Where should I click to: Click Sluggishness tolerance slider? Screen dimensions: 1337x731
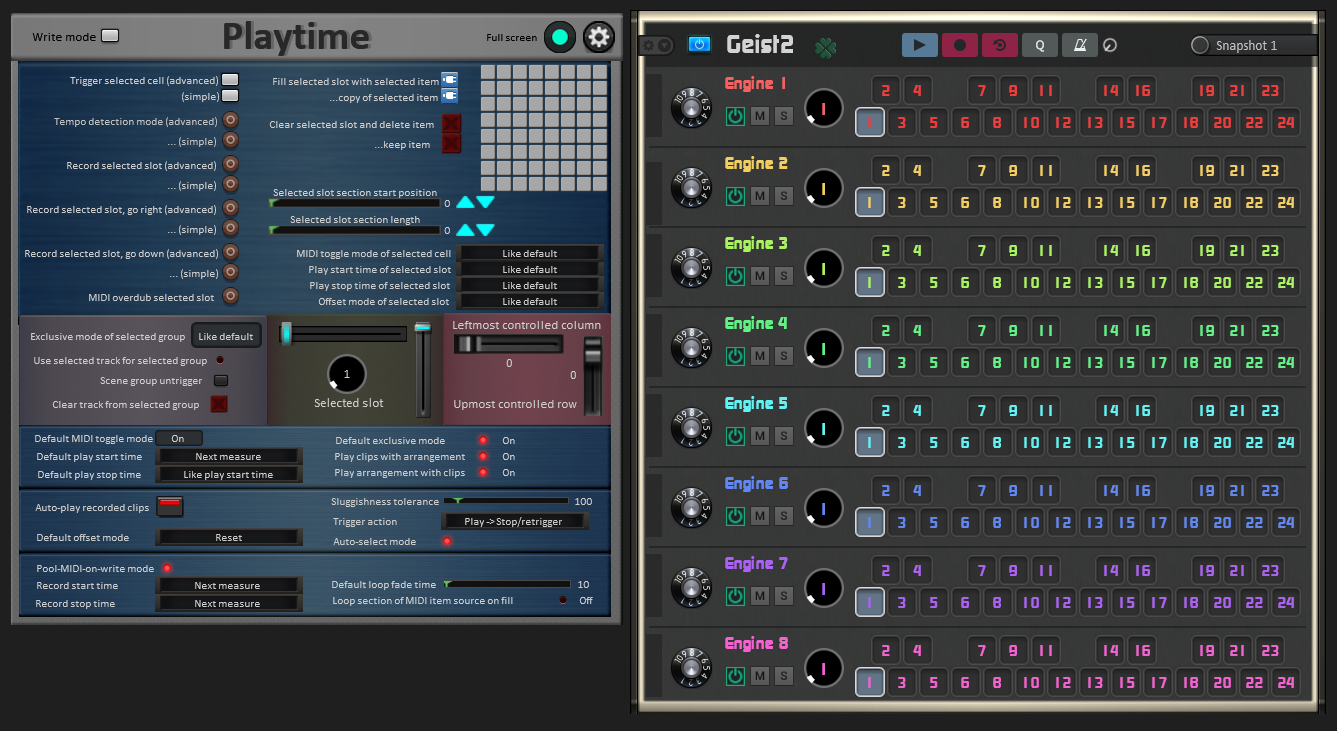507,501
